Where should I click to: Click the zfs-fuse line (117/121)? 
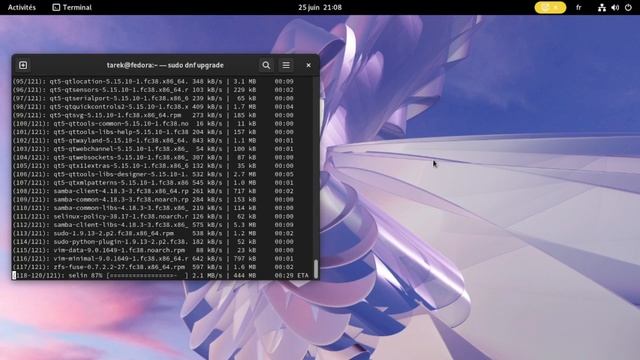click(153, 267)
